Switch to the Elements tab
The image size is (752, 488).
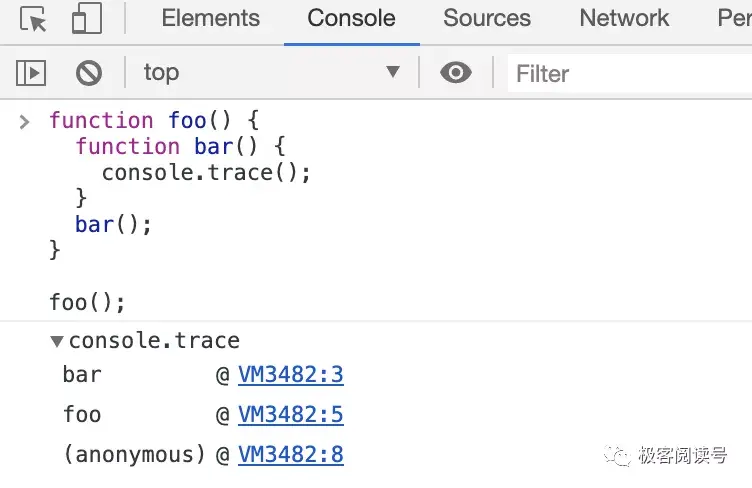pos(210,19)
